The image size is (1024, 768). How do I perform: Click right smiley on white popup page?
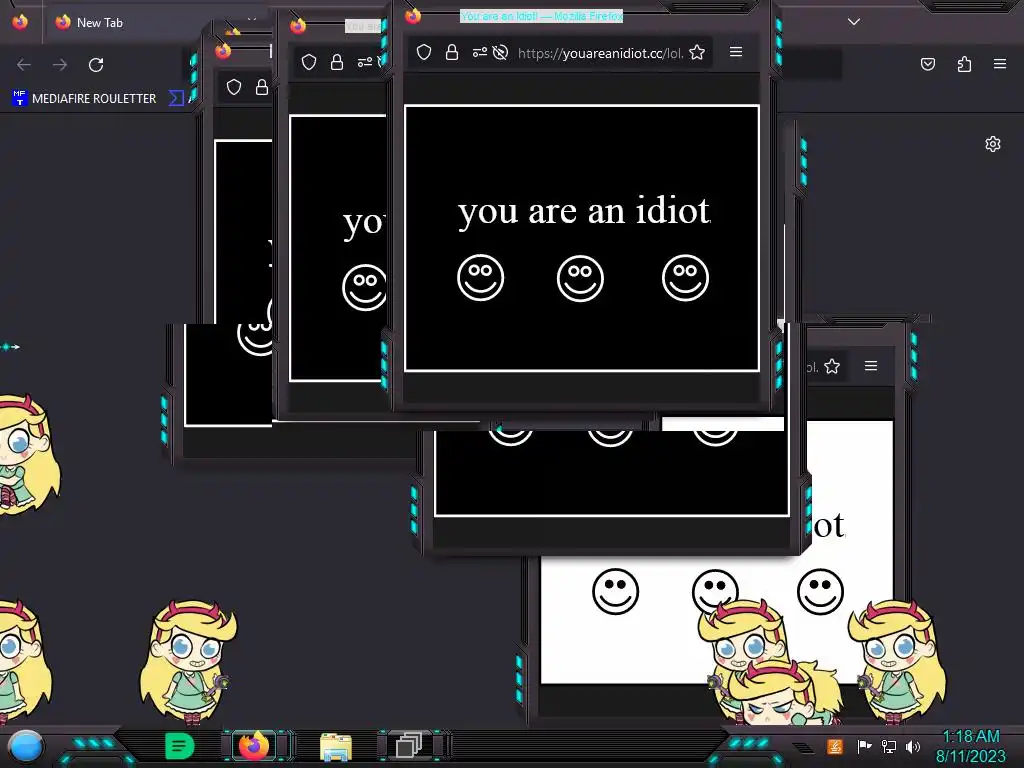click(x=820, y=591)
